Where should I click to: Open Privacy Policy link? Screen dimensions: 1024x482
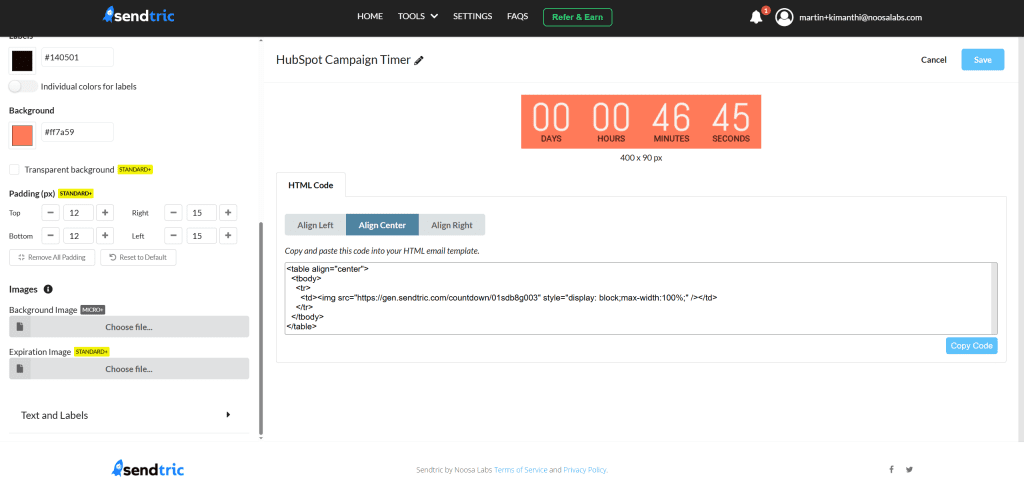pyautogui.click(x=585, y=470)
